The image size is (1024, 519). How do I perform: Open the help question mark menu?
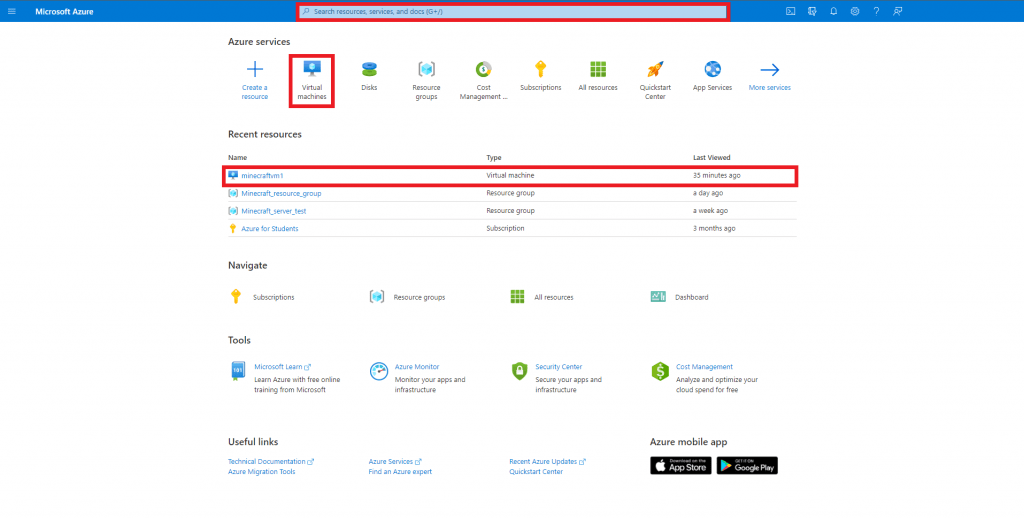pyautogui.click(x=876, y=11)
